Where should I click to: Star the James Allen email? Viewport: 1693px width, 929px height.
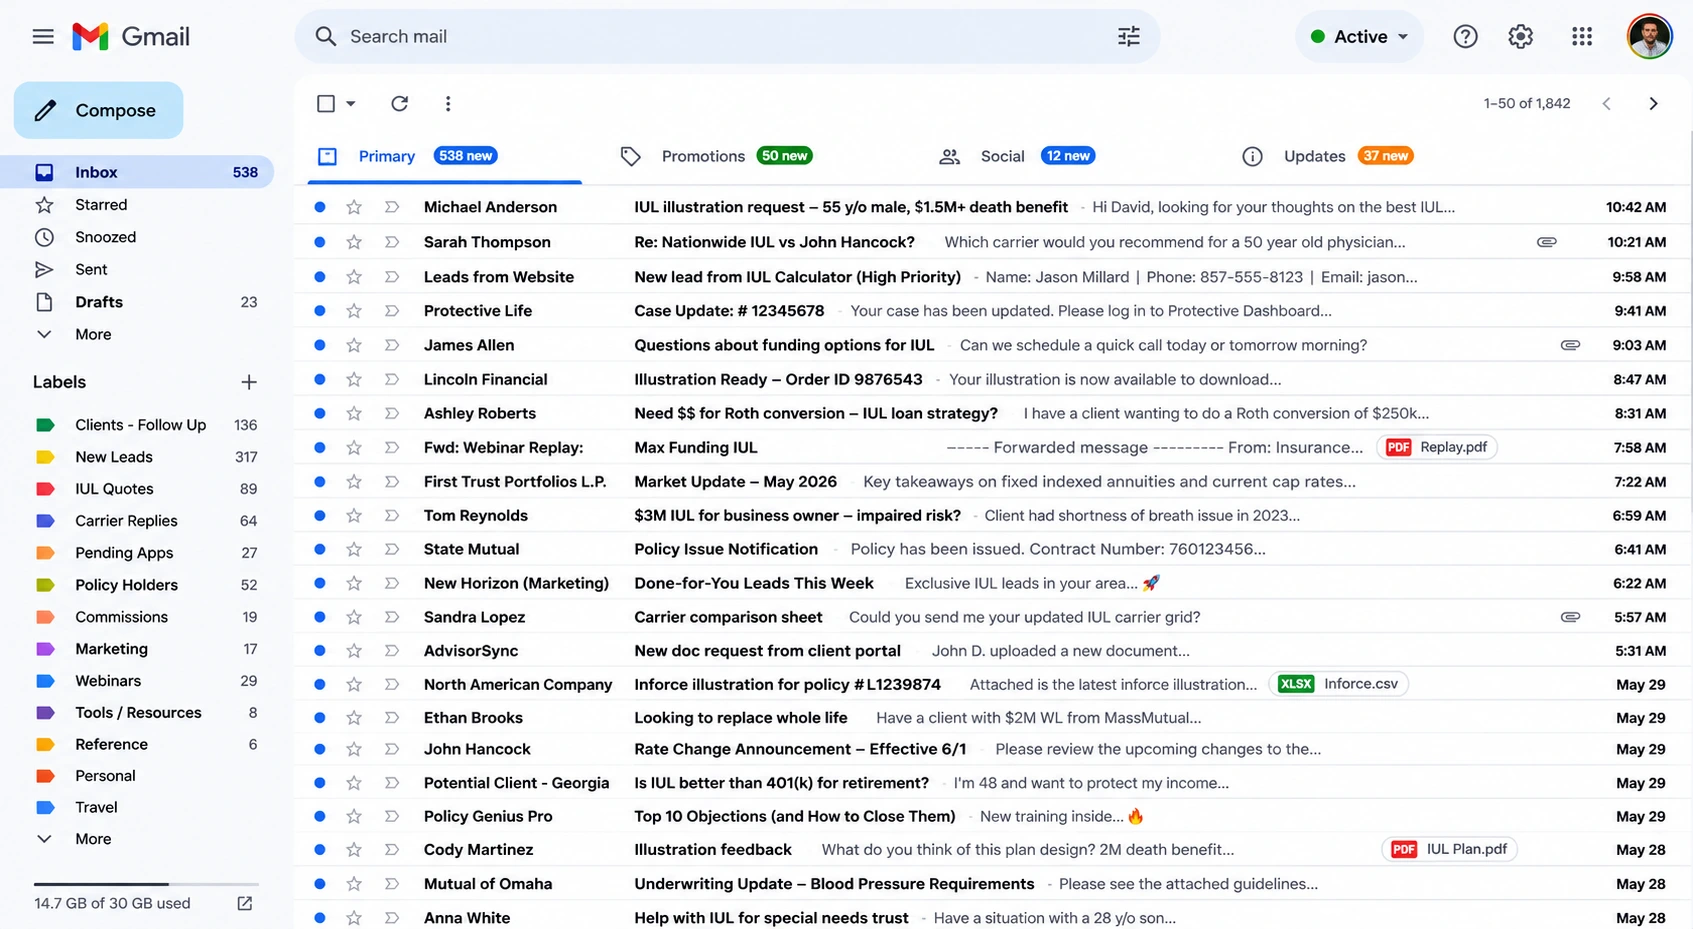354,345
